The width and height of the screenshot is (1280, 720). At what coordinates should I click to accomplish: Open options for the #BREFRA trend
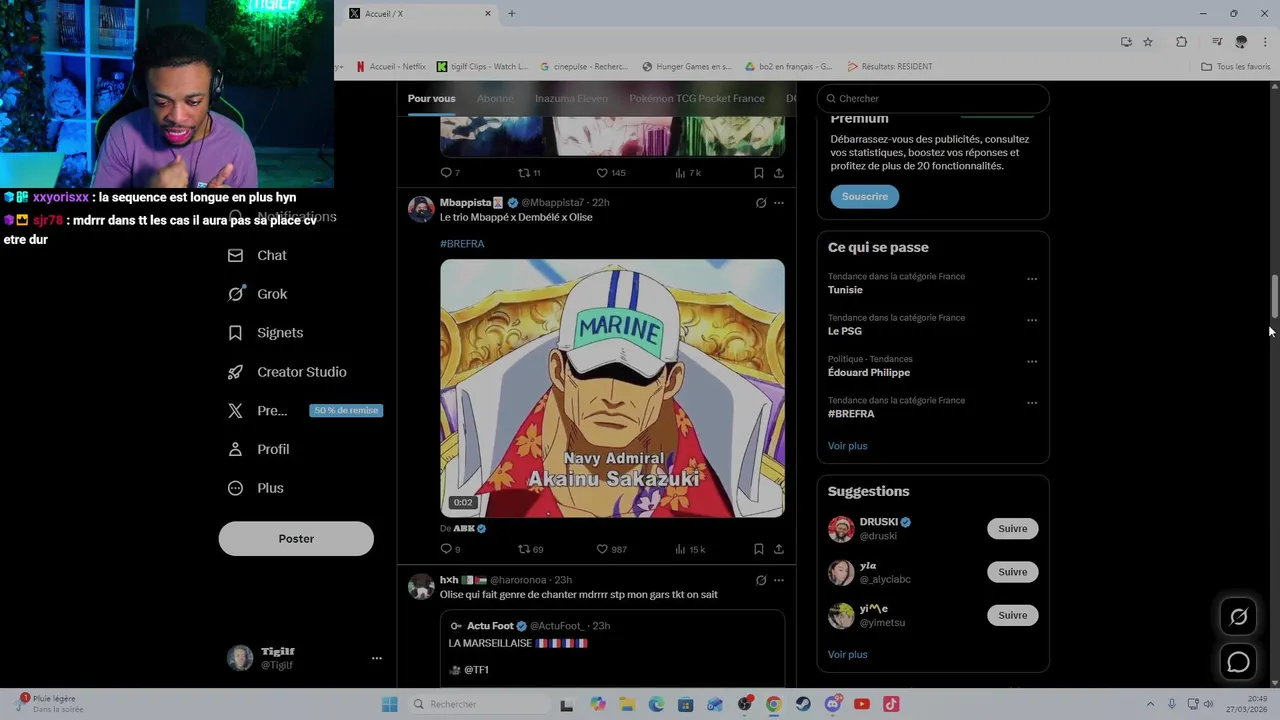(x=1032, y=403)
